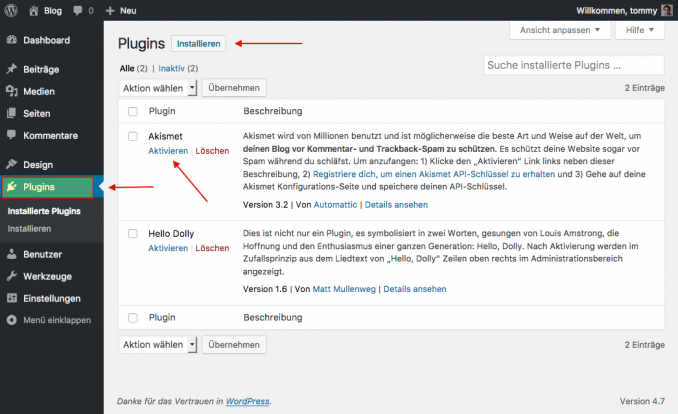Click the Kommentare speech bubble icon

coord(12,135)
